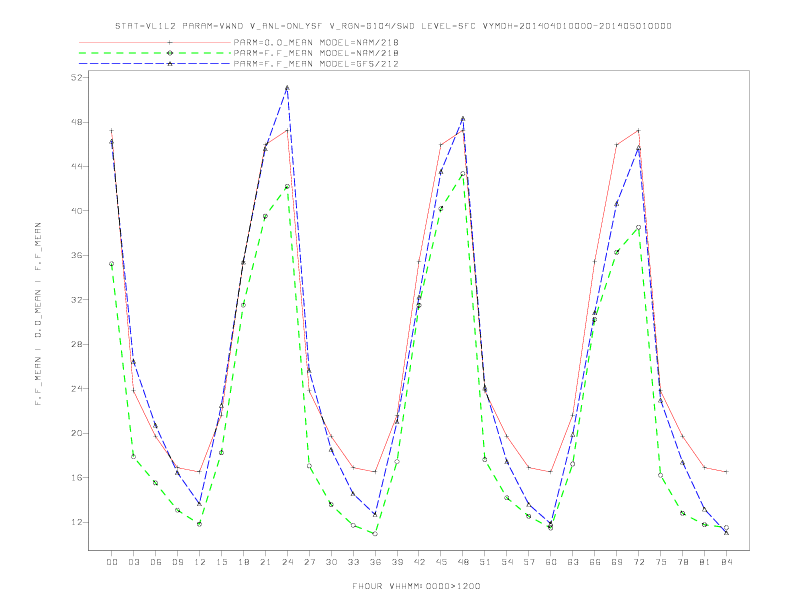Viewport: 792px width, 612px height.
Task: Click green NAM circle data point at hour 00
Action: [x=112, y=264]
